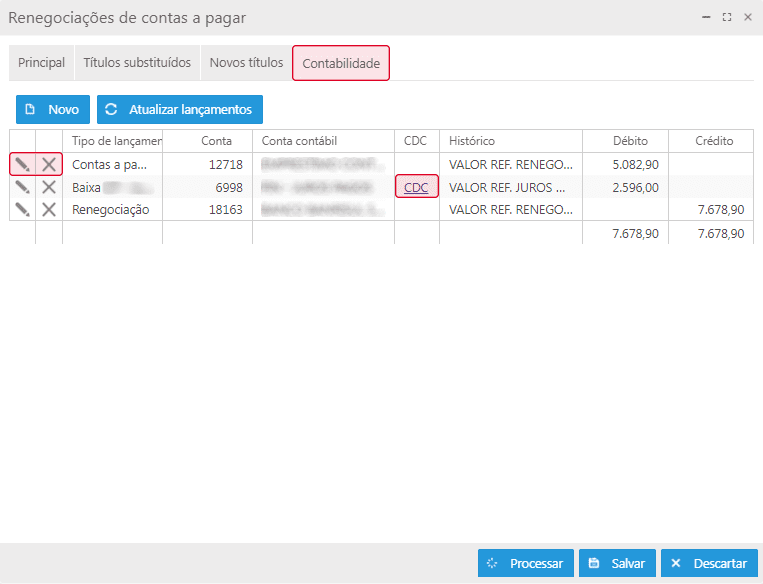Viewport: 763px width, 584px height.
Task: Discard changes with Descartar button
Action: [x=709, y=563]
